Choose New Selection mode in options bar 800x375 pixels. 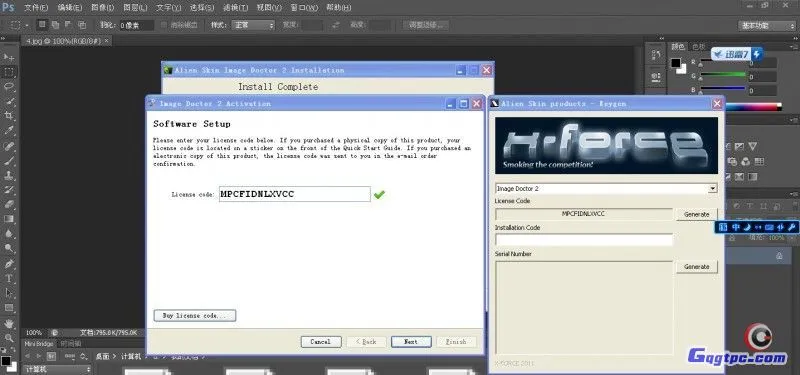click(42, 24)
